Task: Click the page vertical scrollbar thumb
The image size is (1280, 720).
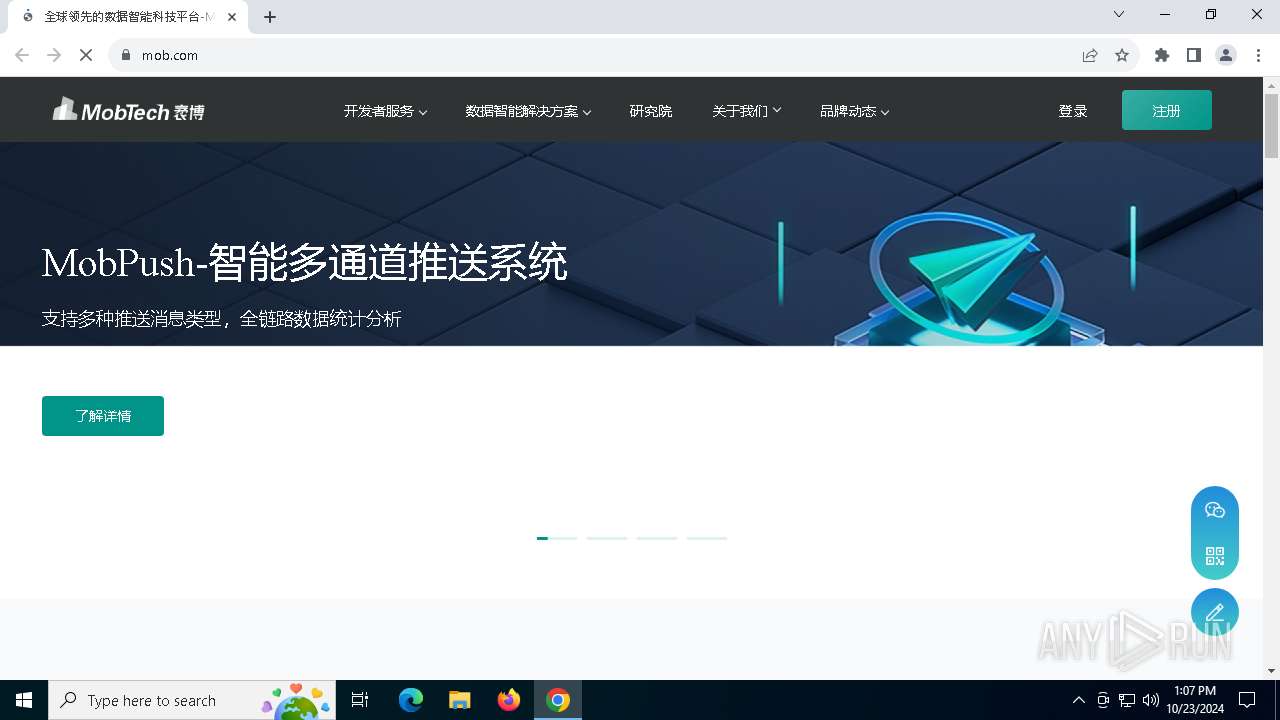Action: coord(1271,125)
